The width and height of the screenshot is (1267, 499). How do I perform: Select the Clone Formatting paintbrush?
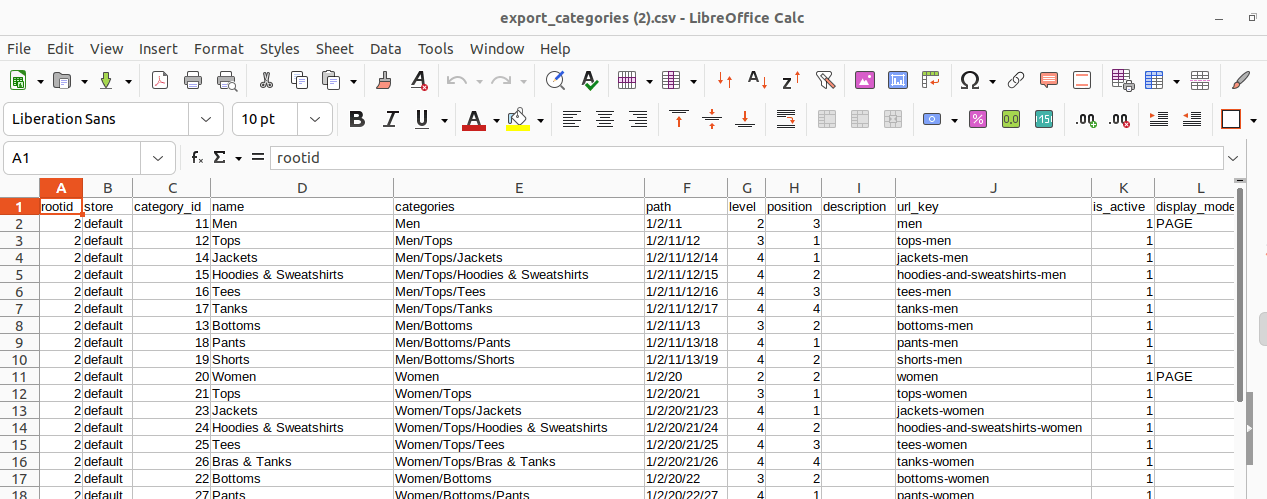[383, 80]
